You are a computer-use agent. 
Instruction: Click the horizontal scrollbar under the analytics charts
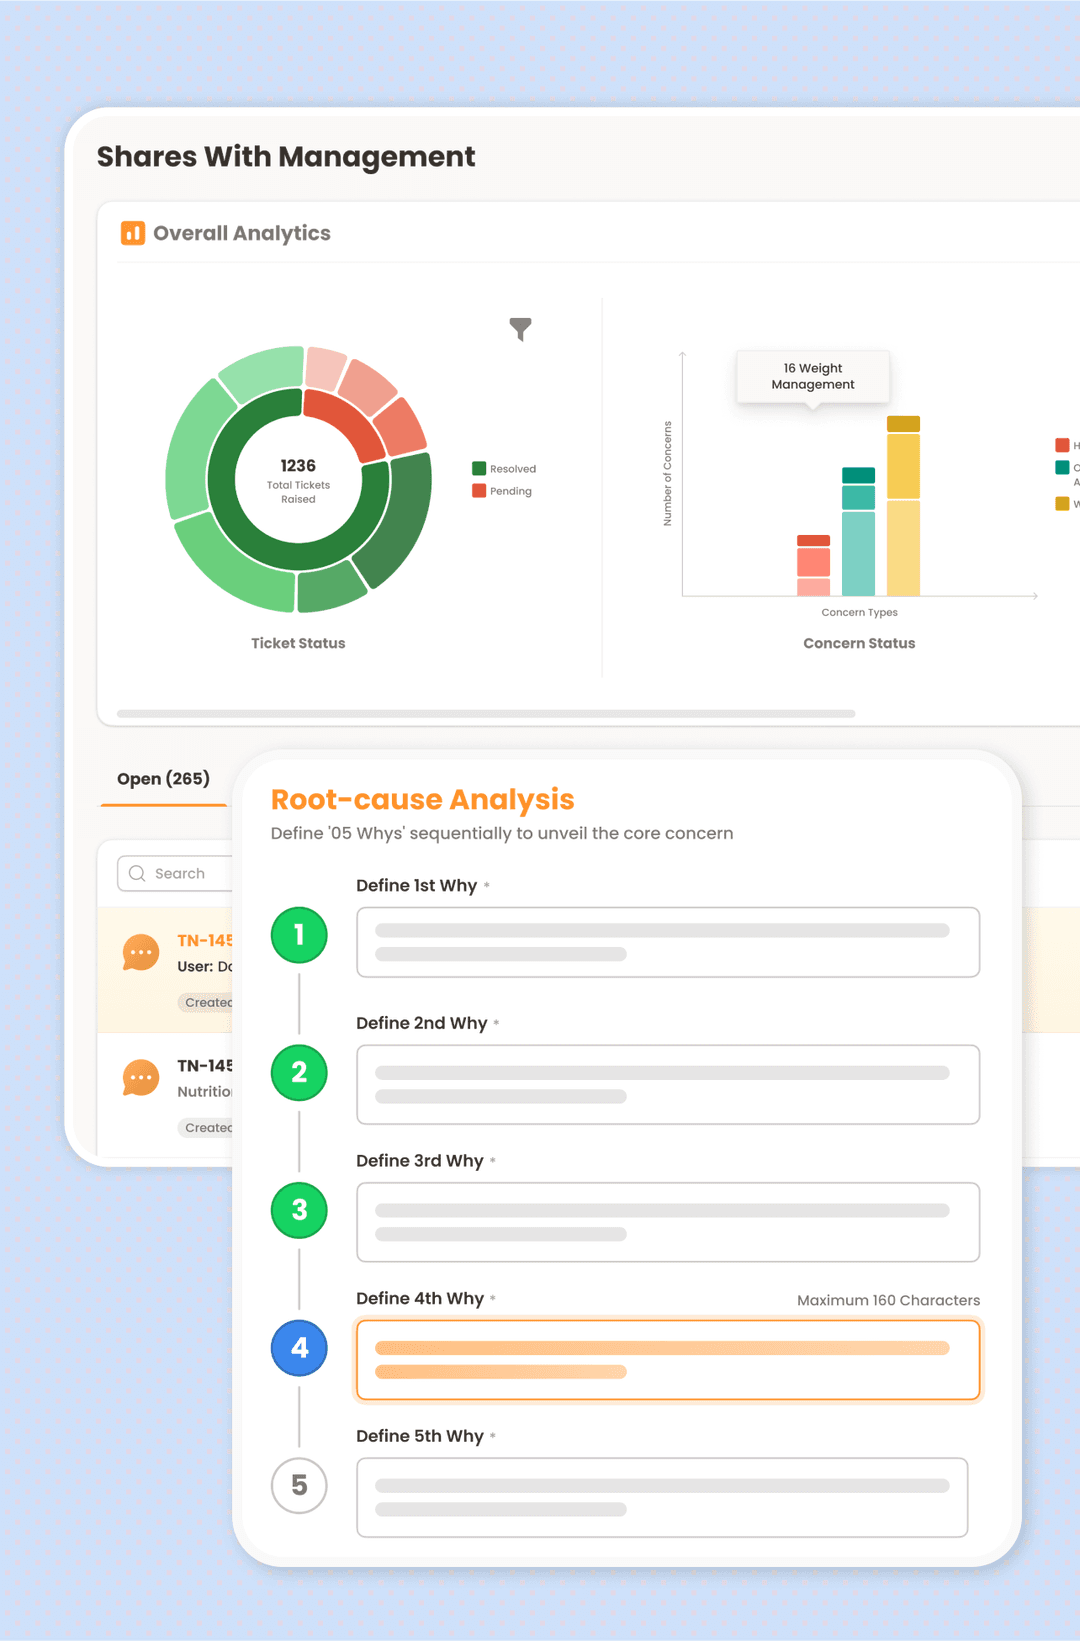(x=486, y=714)
